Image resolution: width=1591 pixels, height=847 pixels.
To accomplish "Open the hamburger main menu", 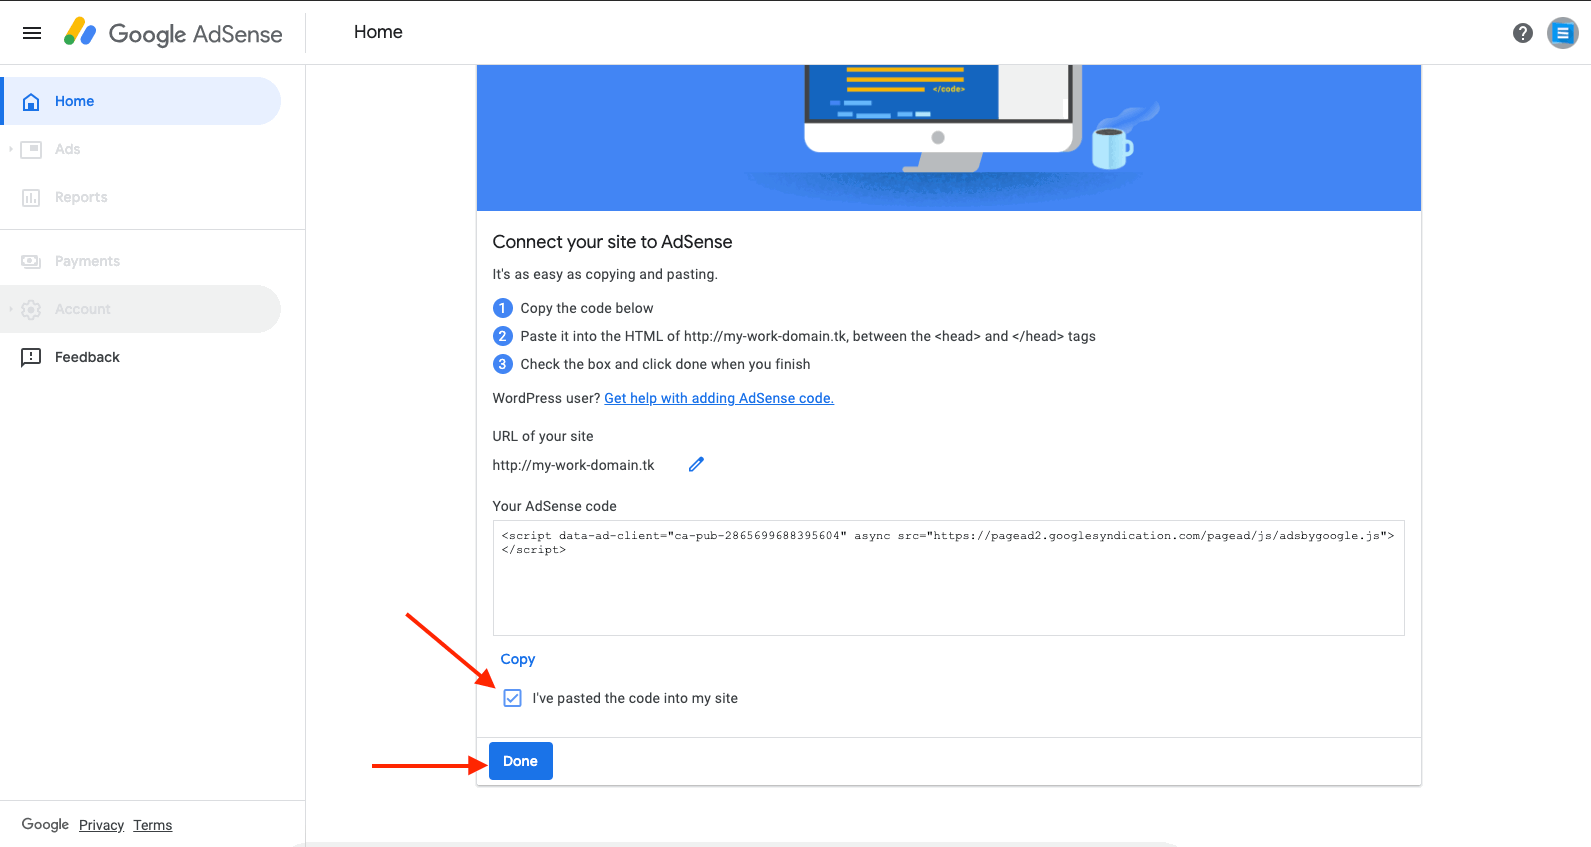I will [x=32, y=33].
